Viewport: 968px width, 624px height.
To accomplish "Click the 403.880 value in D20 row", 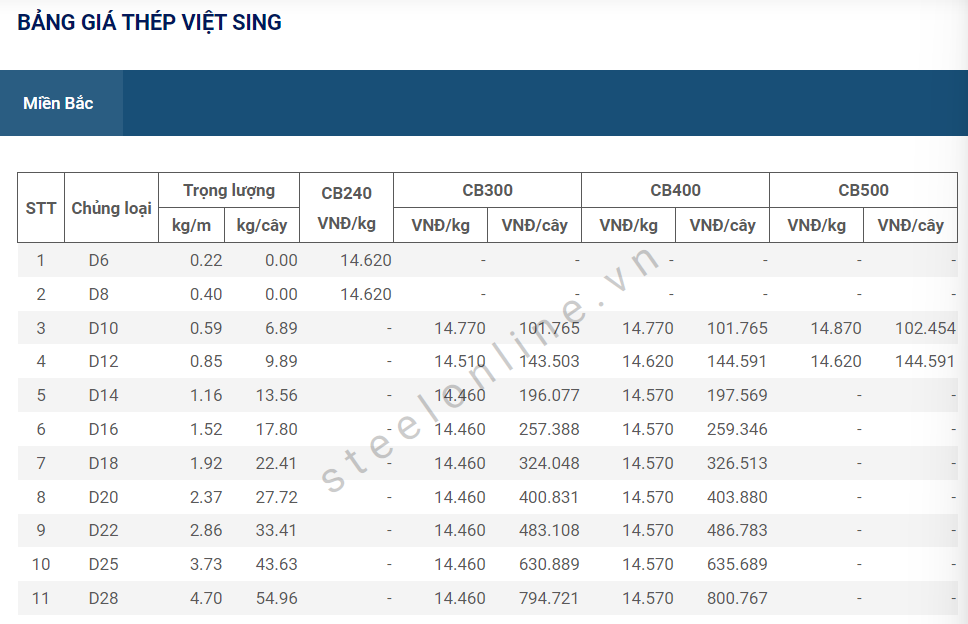I will coord(737,497).
